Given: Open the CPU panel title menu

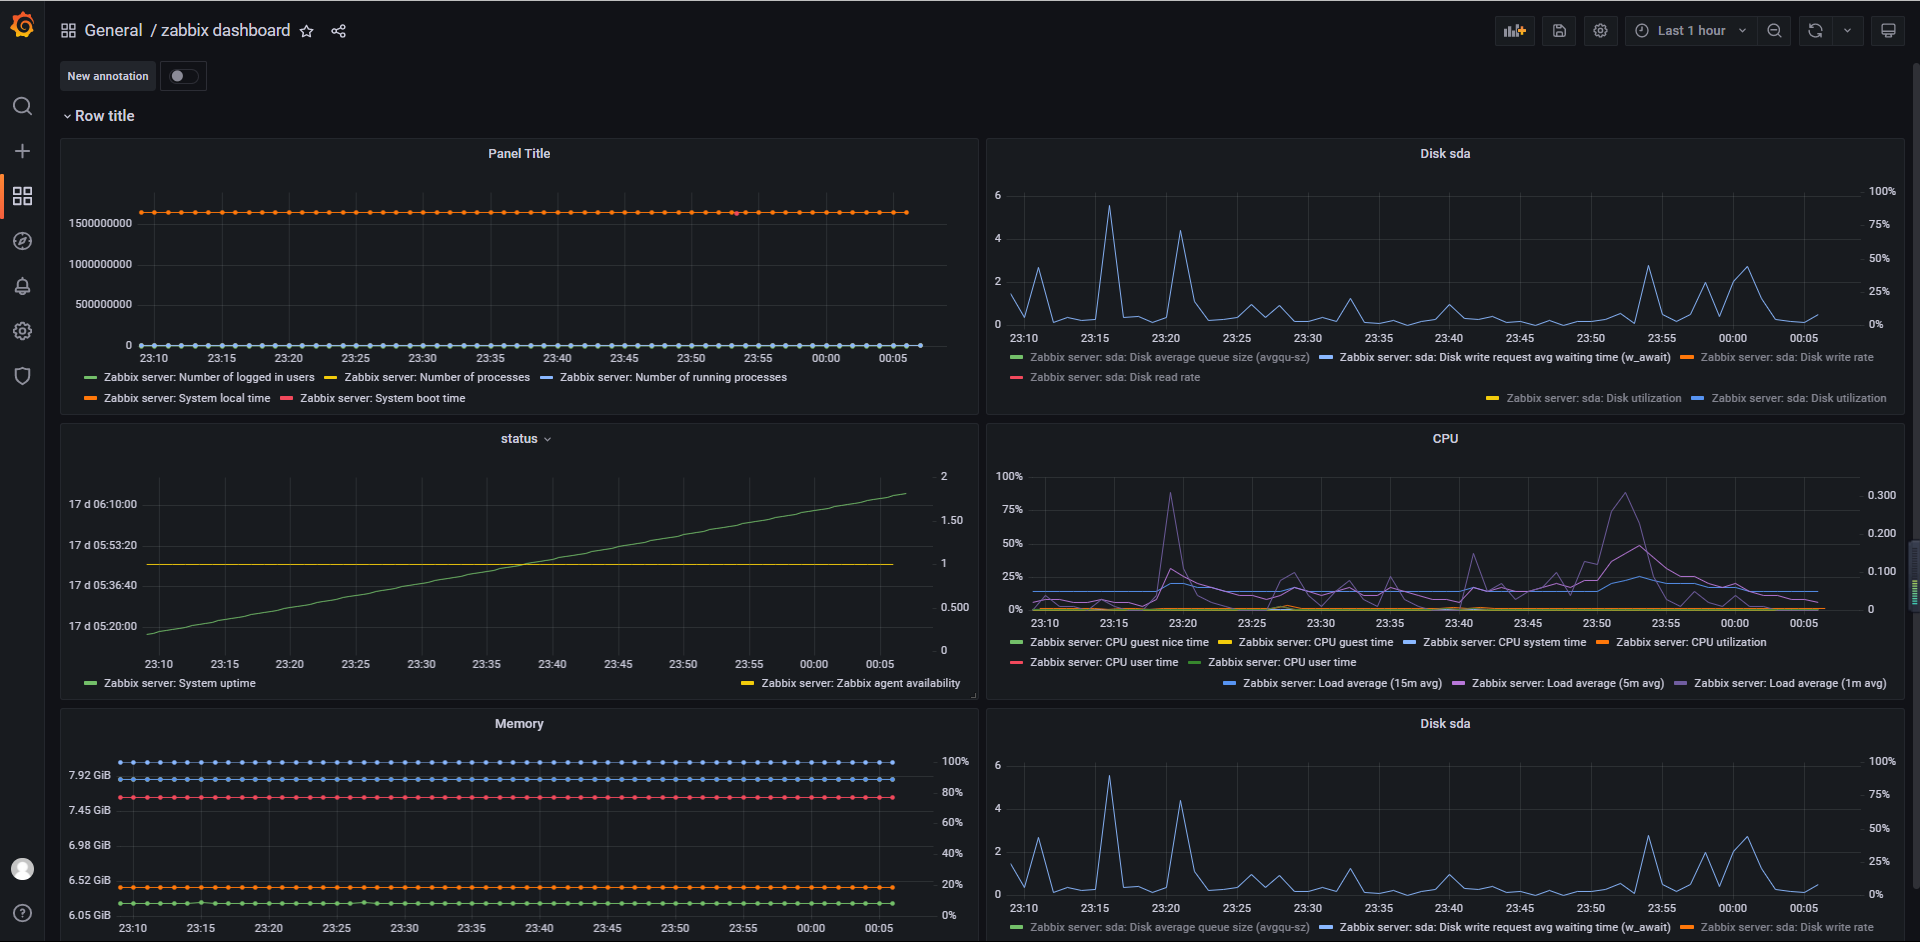Looking at the screenshot, I should (x=1445, y=439).
